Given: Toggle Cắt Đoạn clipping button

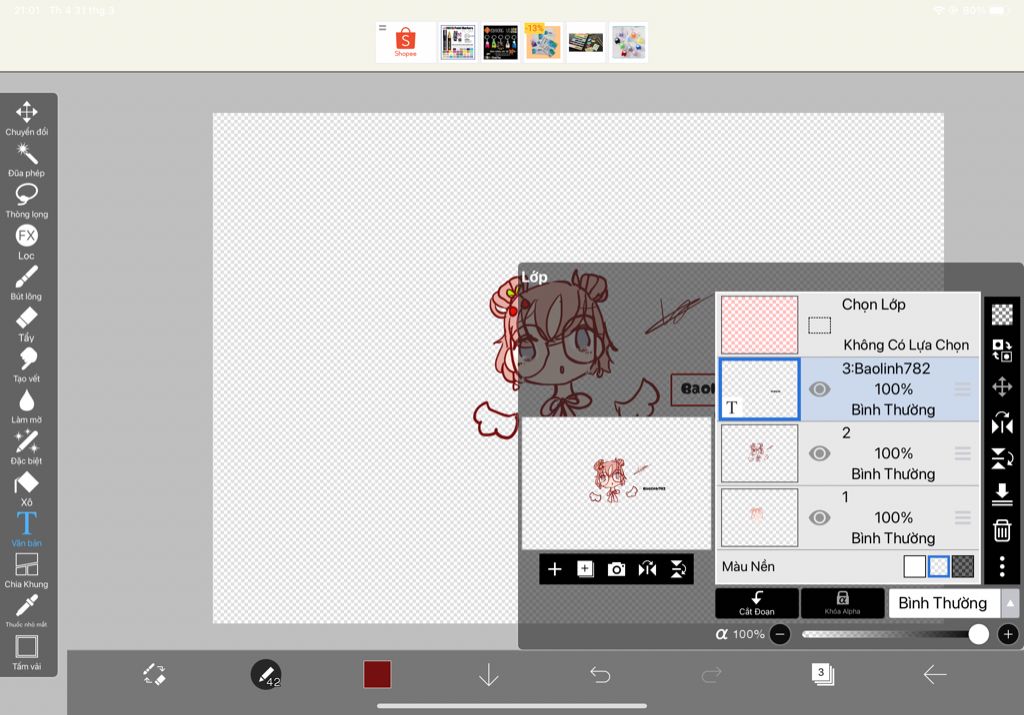Looking at the screenshot, I should [757, 603].
